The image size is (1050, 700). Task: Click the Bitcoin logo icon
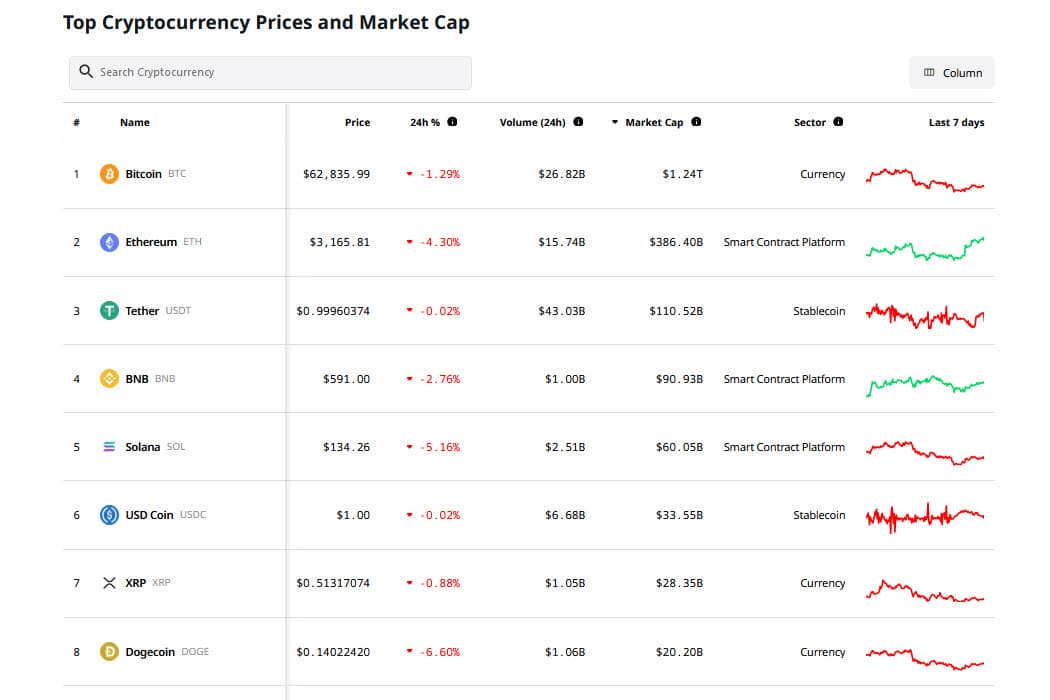tap(110, 173)
